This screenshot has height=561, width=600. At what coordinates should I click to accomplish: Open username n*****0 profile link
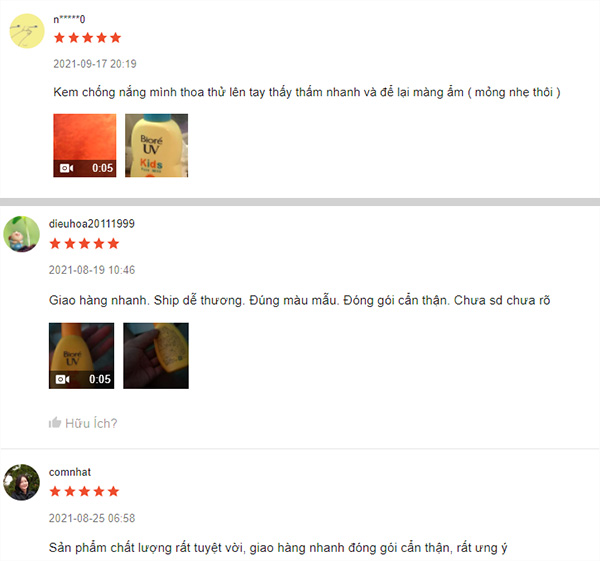69,19
